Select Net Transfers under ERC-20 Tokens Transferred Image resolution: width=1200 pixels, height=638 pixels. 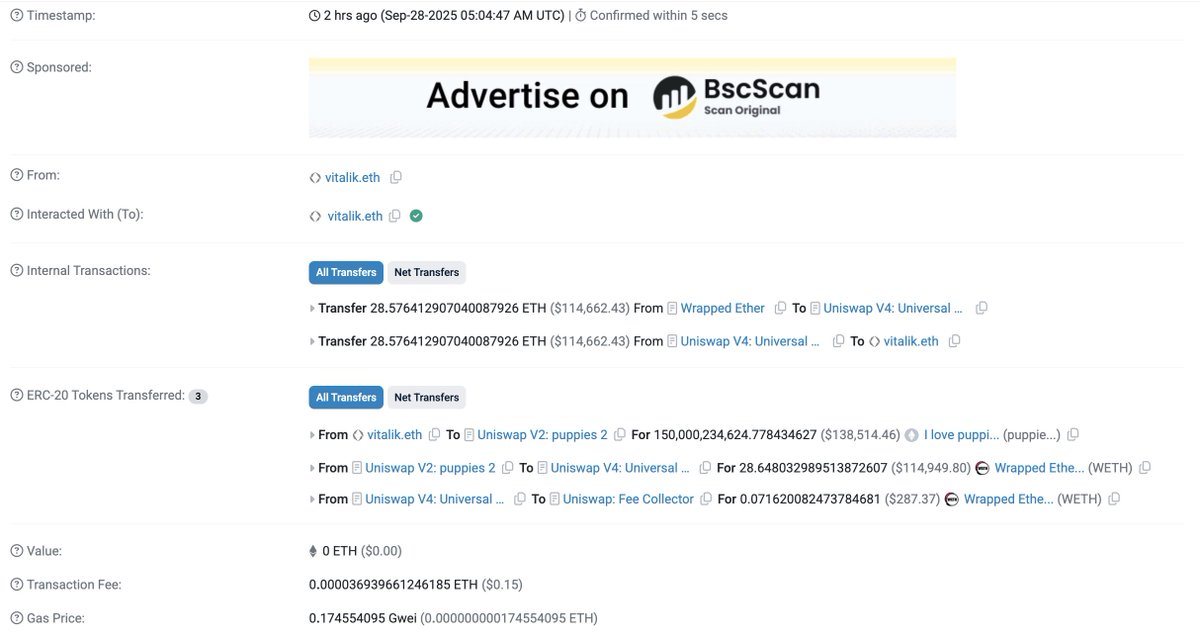[x=427, y=397]
